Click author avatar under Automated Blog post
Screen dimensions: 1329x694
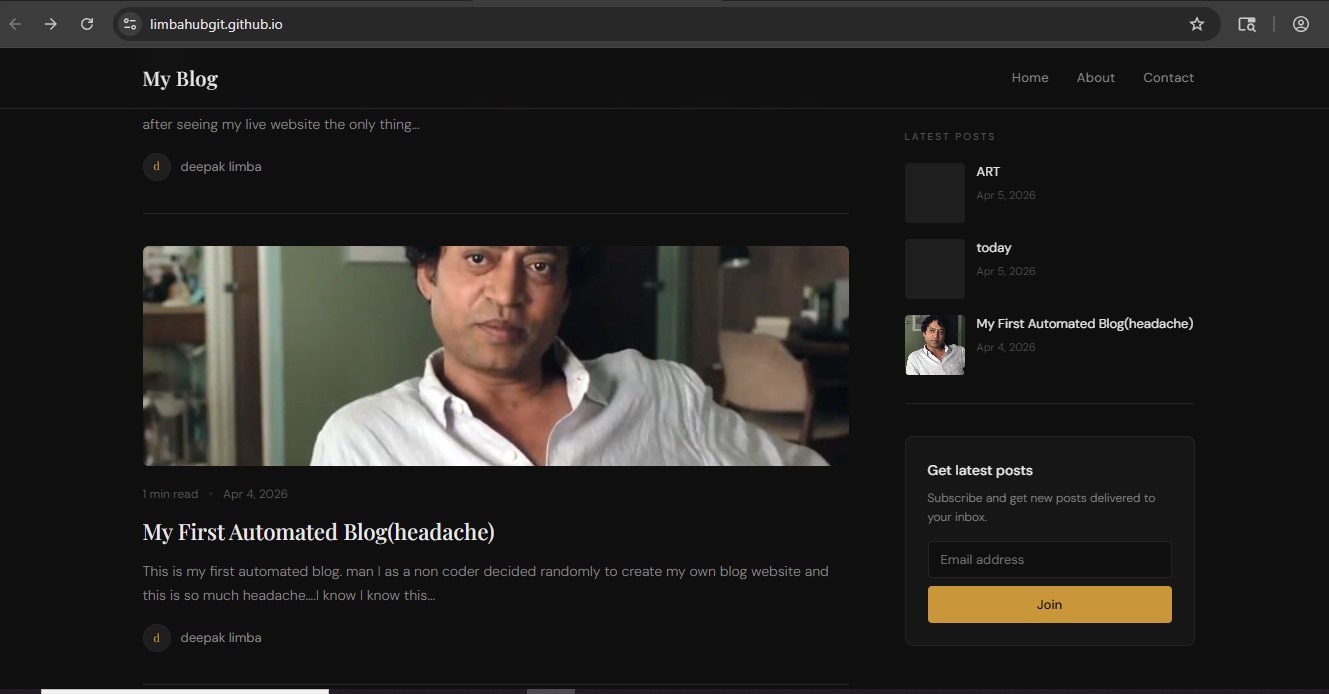(157, 638)
